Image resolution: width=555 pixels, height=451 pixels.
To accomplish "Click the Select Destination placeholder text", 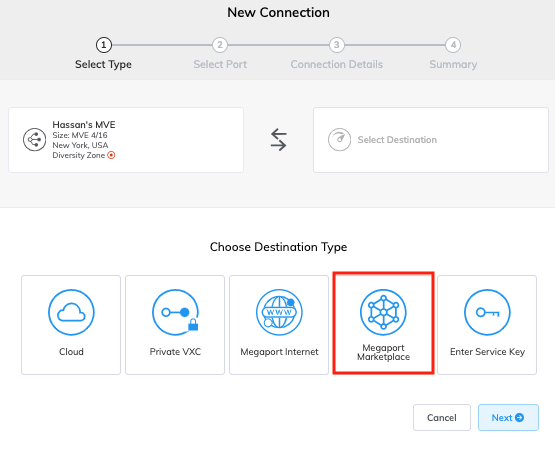I will [397, 139].
